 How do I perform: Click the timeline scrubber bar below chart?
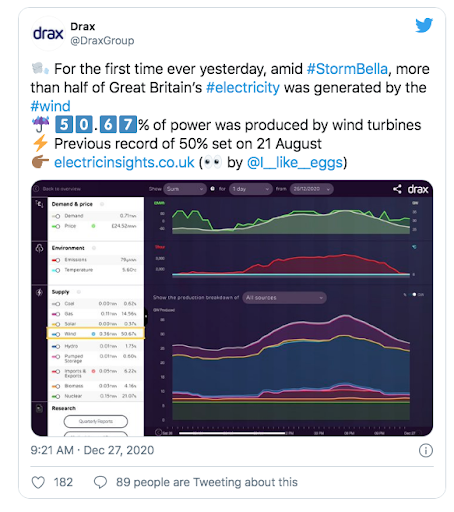coord(232,433)
